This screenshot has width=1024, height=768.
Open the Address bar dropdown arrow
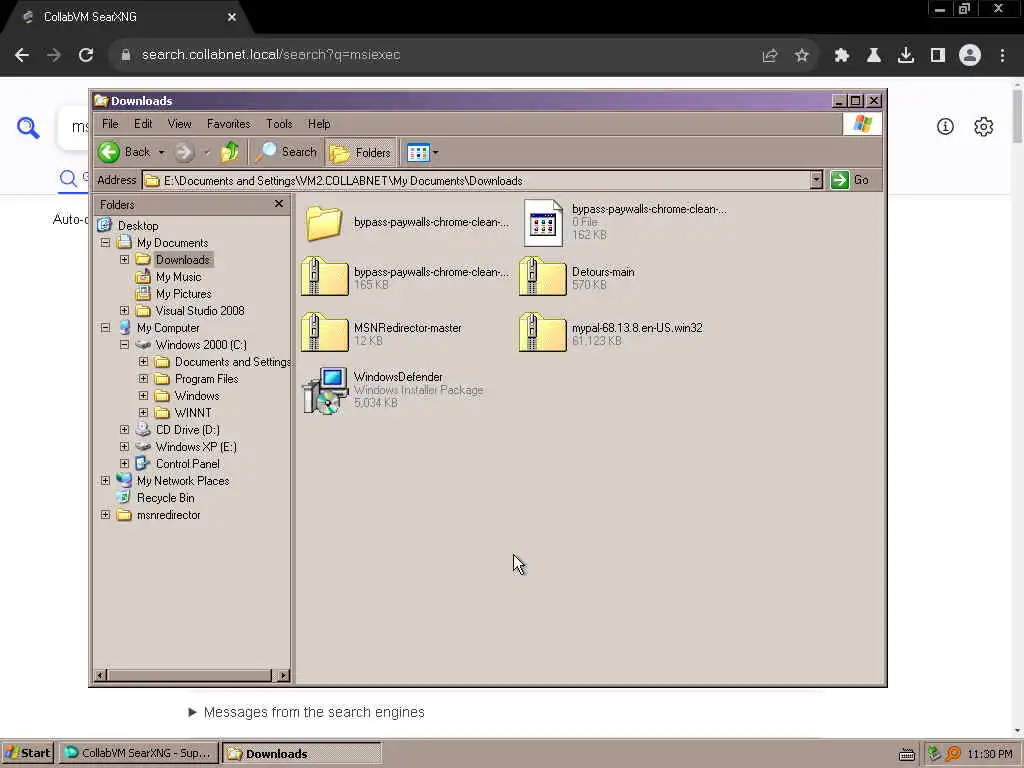point(816,180)
